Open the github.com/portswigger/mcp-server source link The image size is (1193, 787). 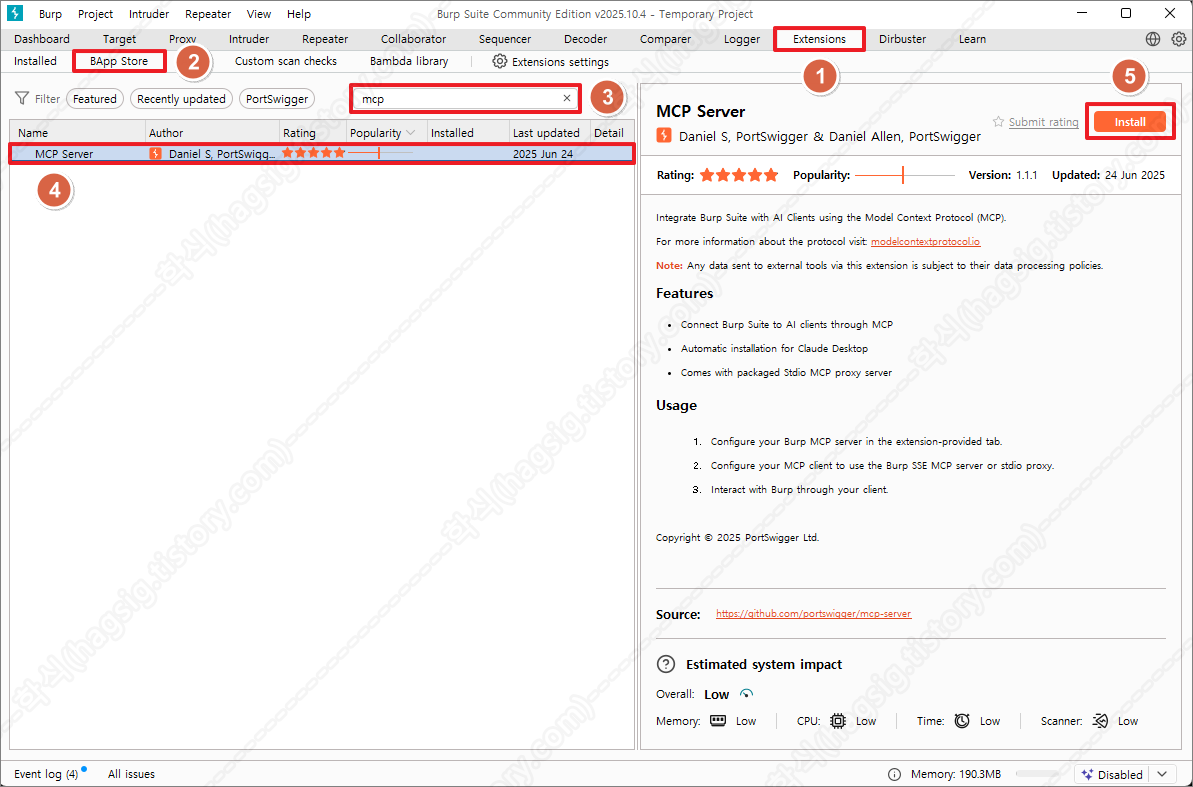(813, 613)
